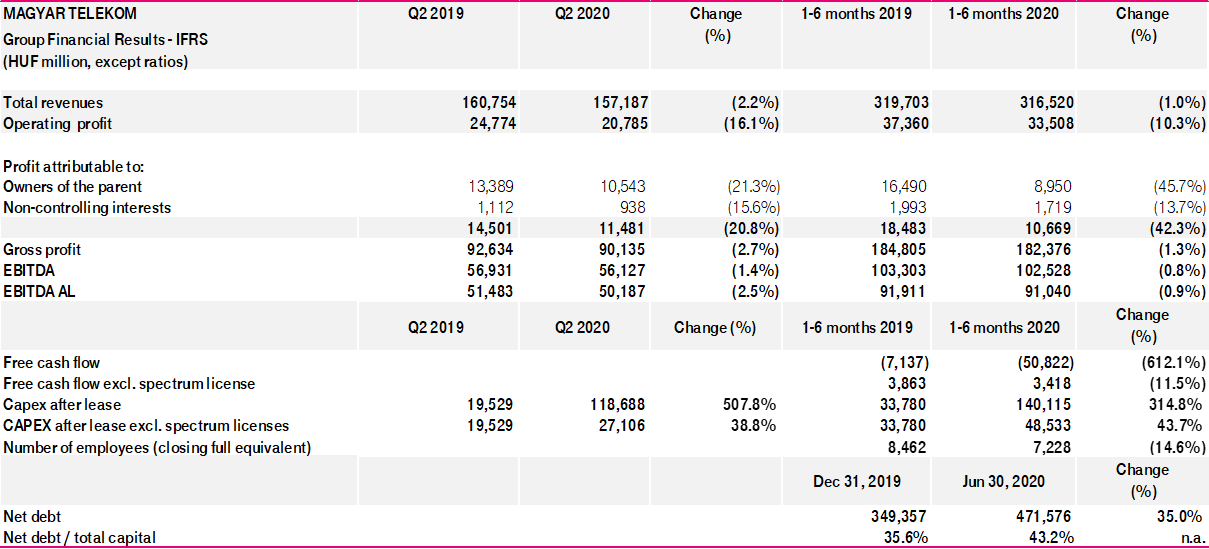Click the EBITDA AL row label
Viewport: 1209px width, 549px height.
click(38, 291)
